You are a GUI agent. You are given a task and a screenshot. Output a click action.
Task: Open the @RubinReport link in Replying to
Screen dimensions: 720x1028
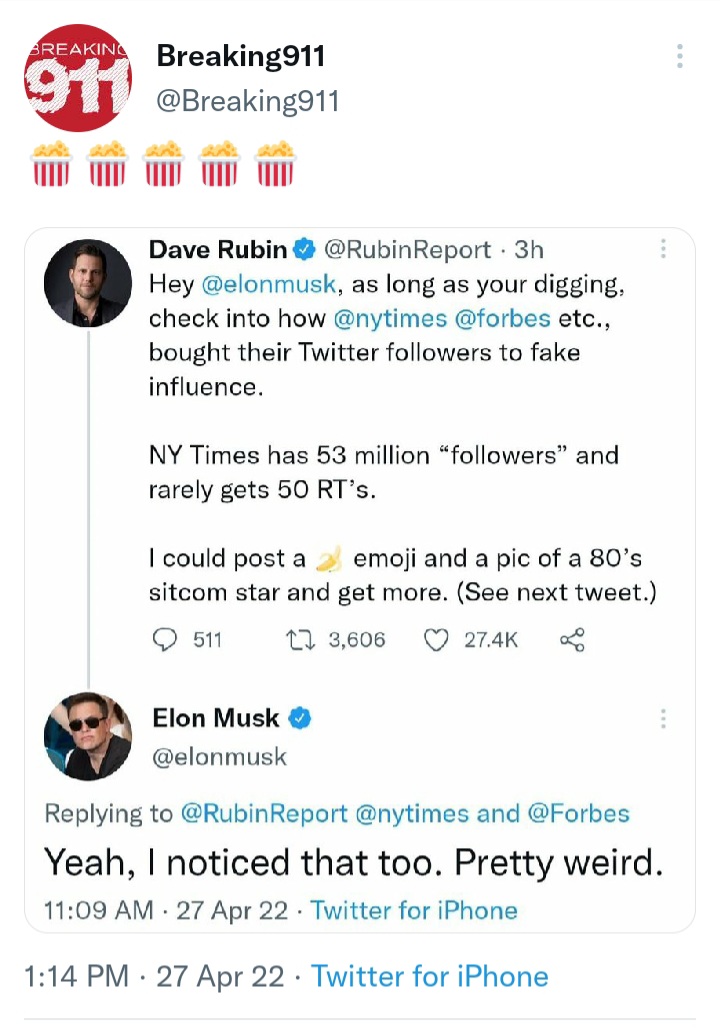[x=264, y=814]
